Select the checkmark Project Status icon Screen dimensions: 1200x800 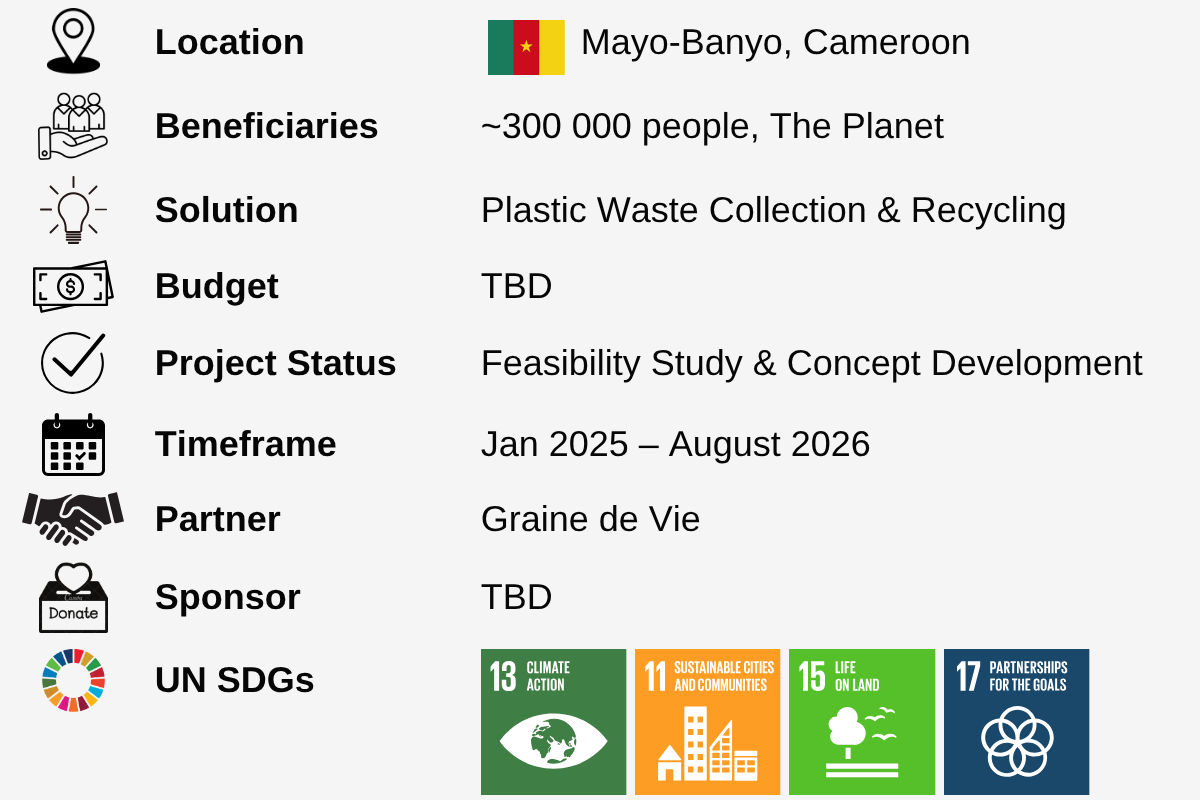pyautogui.click(x=73, y=363)
